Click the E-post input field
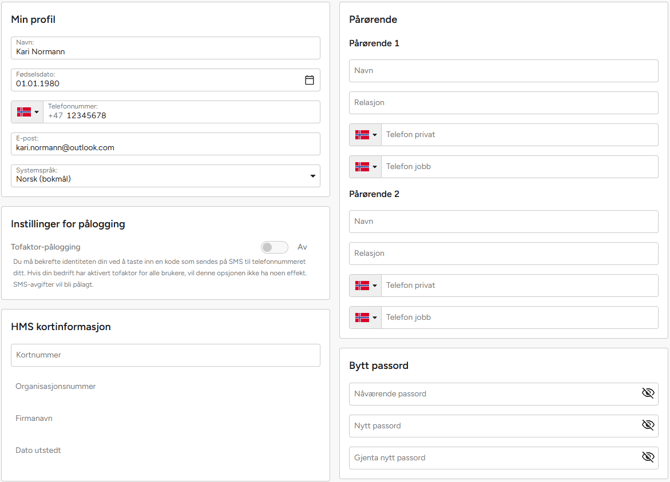The height and width of the screenshot is (482, 670). coord(165,144)
